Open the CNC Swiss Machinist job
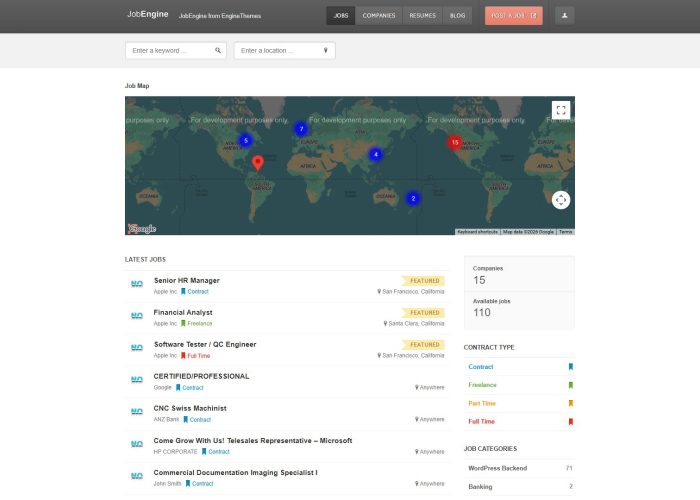This screenshot has height=500, width=700. pos(190,408)
